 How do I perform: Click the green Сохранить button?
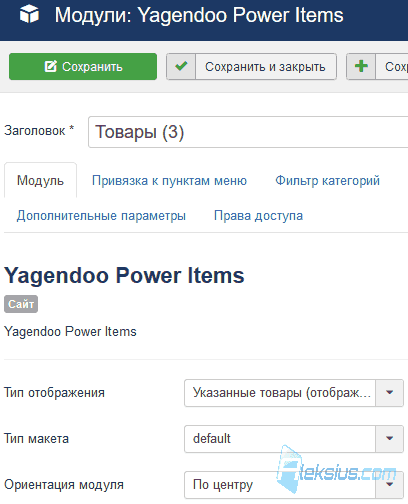(83, 67)
